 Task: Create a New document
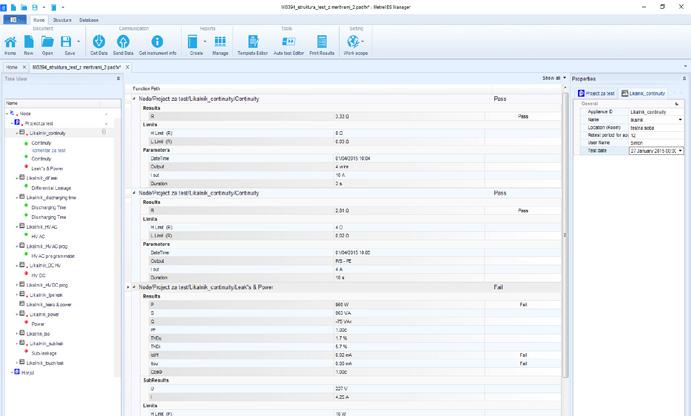coord(29,42)
